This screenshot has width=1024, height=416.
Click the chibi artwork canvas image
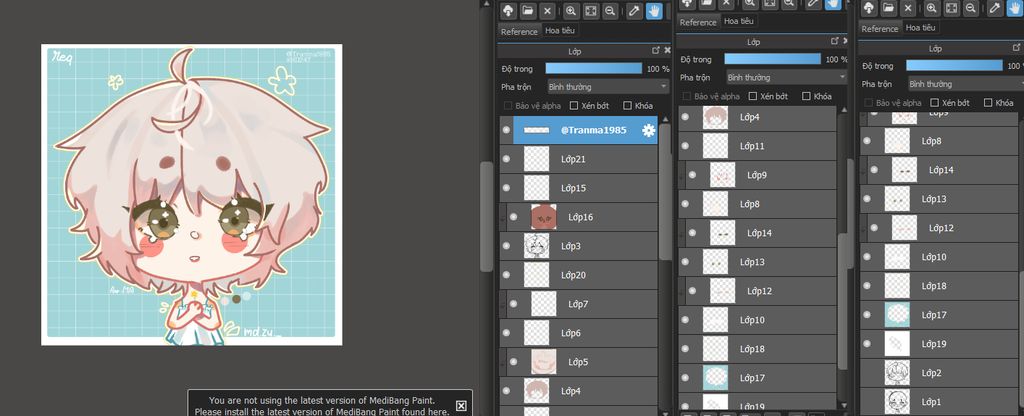coord(191,195)
